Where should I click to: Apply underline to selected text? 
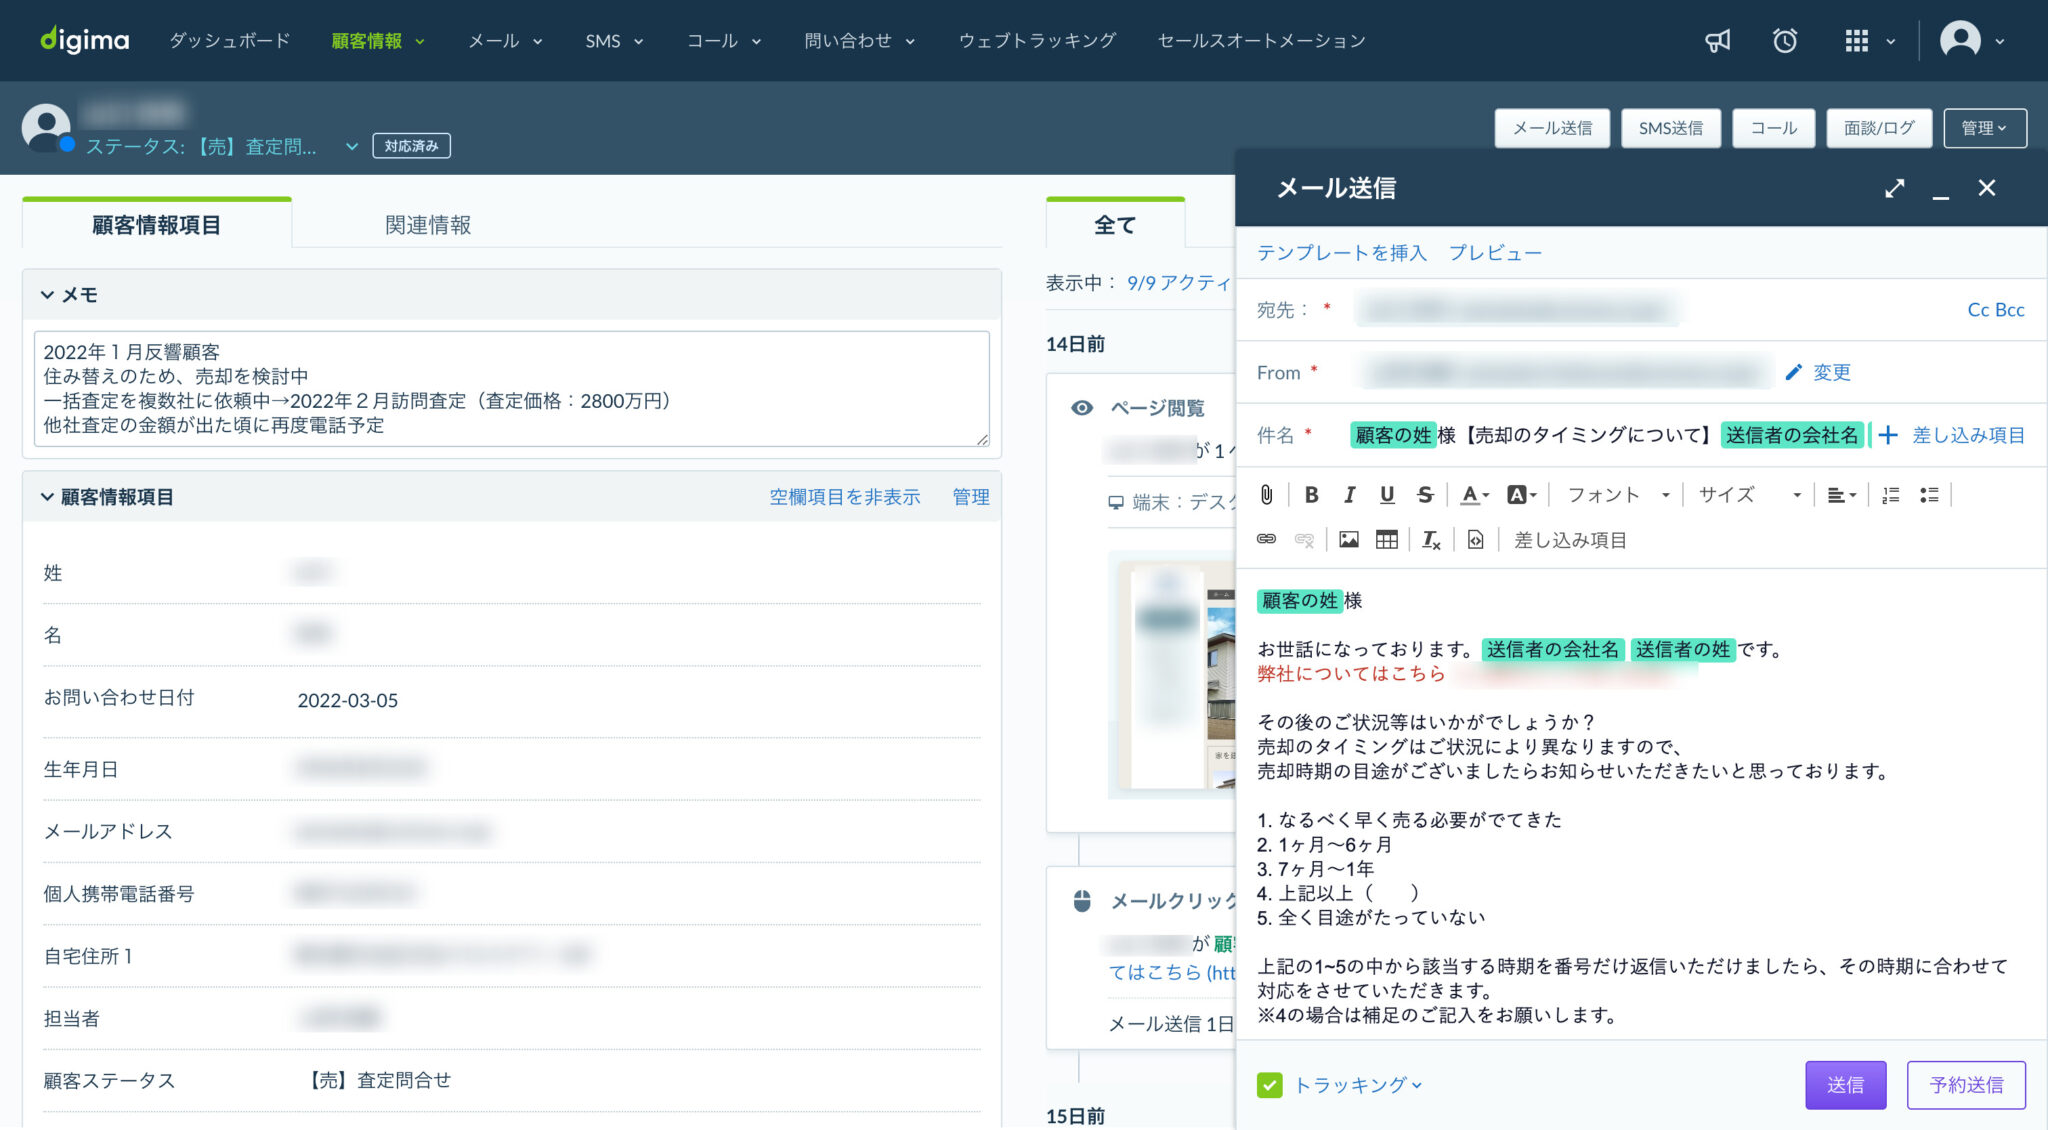coord(1387,493)
